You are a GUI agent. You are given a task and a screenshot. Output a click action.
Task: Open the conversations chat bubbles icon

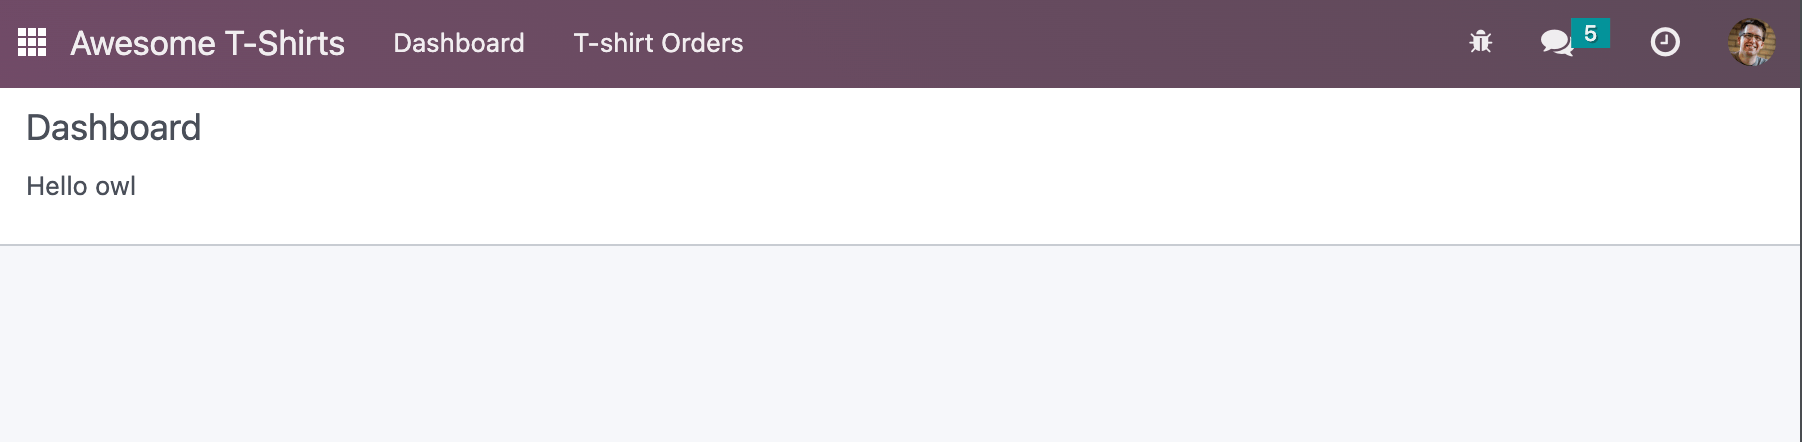point(1556,43)
